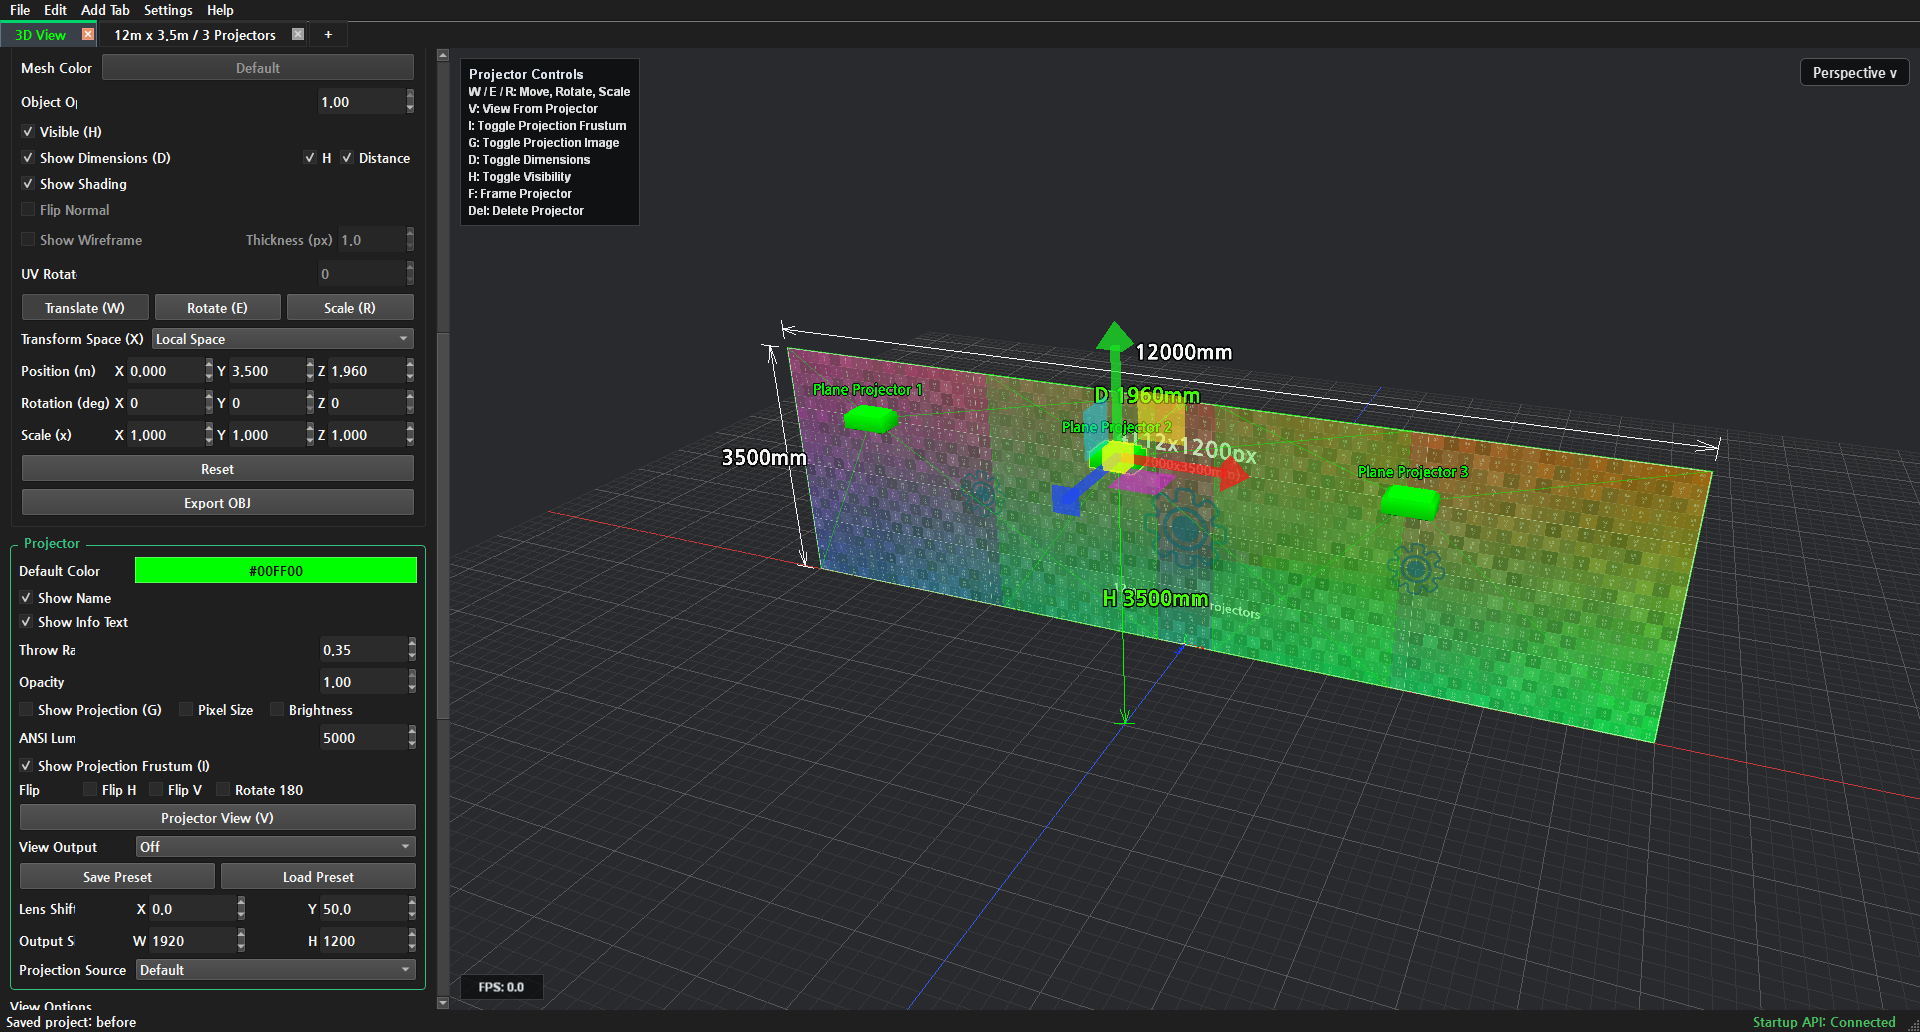The width and height of the screenshot is (1920, 1032).
Task: Enable the Pixel Size checkbox
Action: click(x=186, y=710)
